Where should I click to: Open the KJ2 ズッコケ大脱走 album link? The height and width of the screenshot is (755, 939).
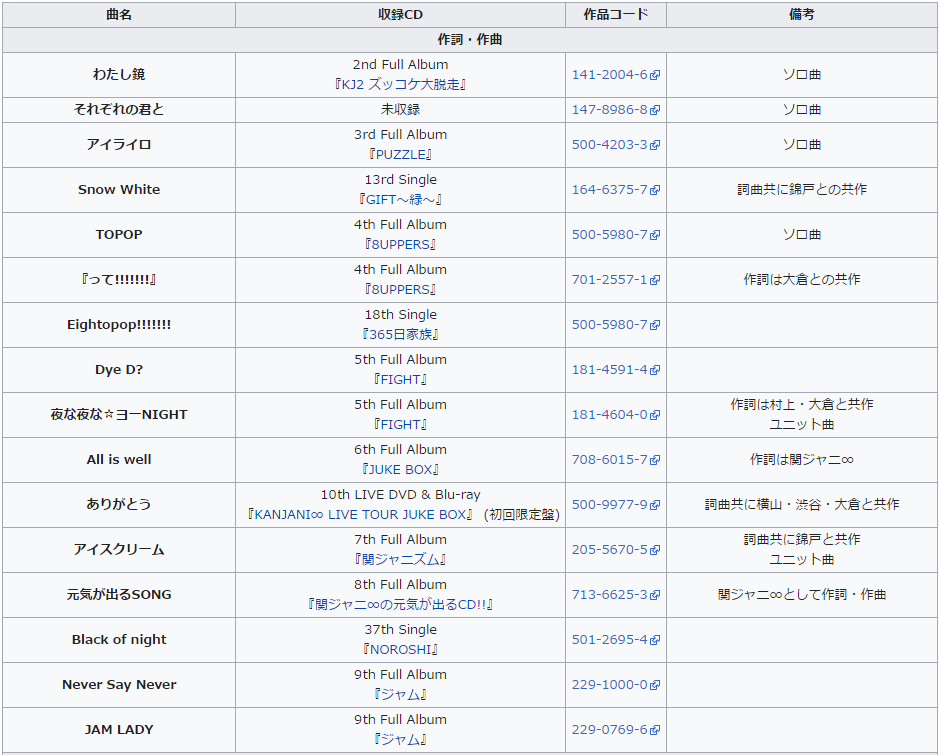click(400, 84)
